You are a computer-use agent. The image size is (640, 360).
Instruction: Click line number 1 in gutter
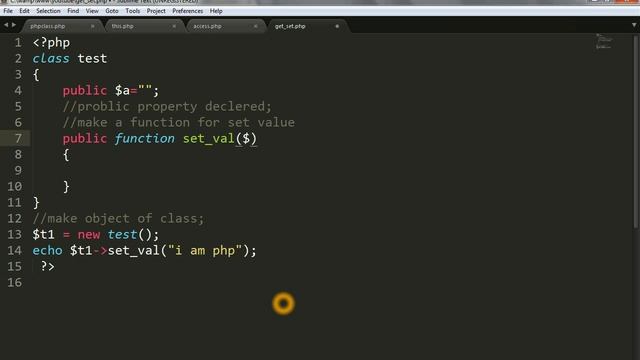coord(18,42)
